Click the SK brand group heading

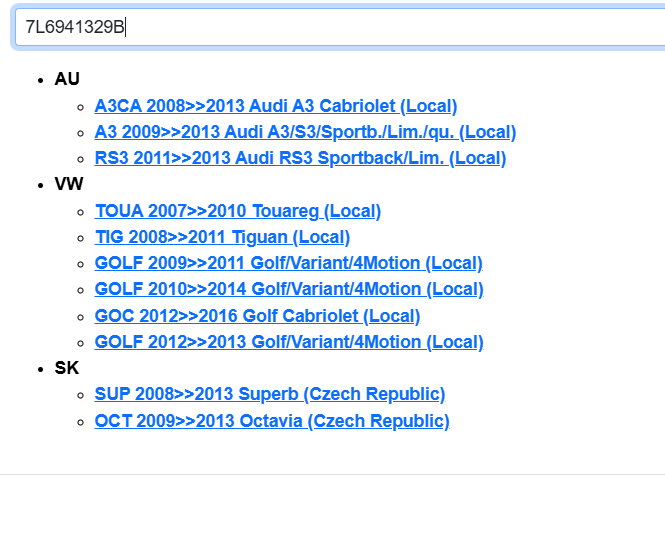pos(67,368)
